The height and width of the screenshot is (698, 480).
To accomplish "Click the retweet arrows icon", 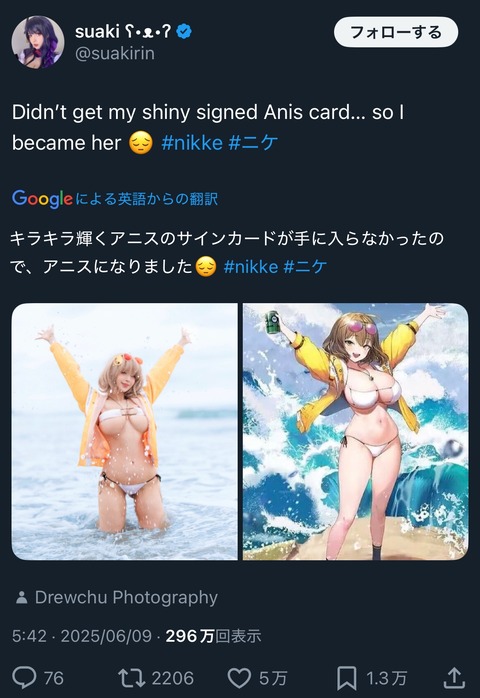I will pyautogui.click(x=132, y=678).
